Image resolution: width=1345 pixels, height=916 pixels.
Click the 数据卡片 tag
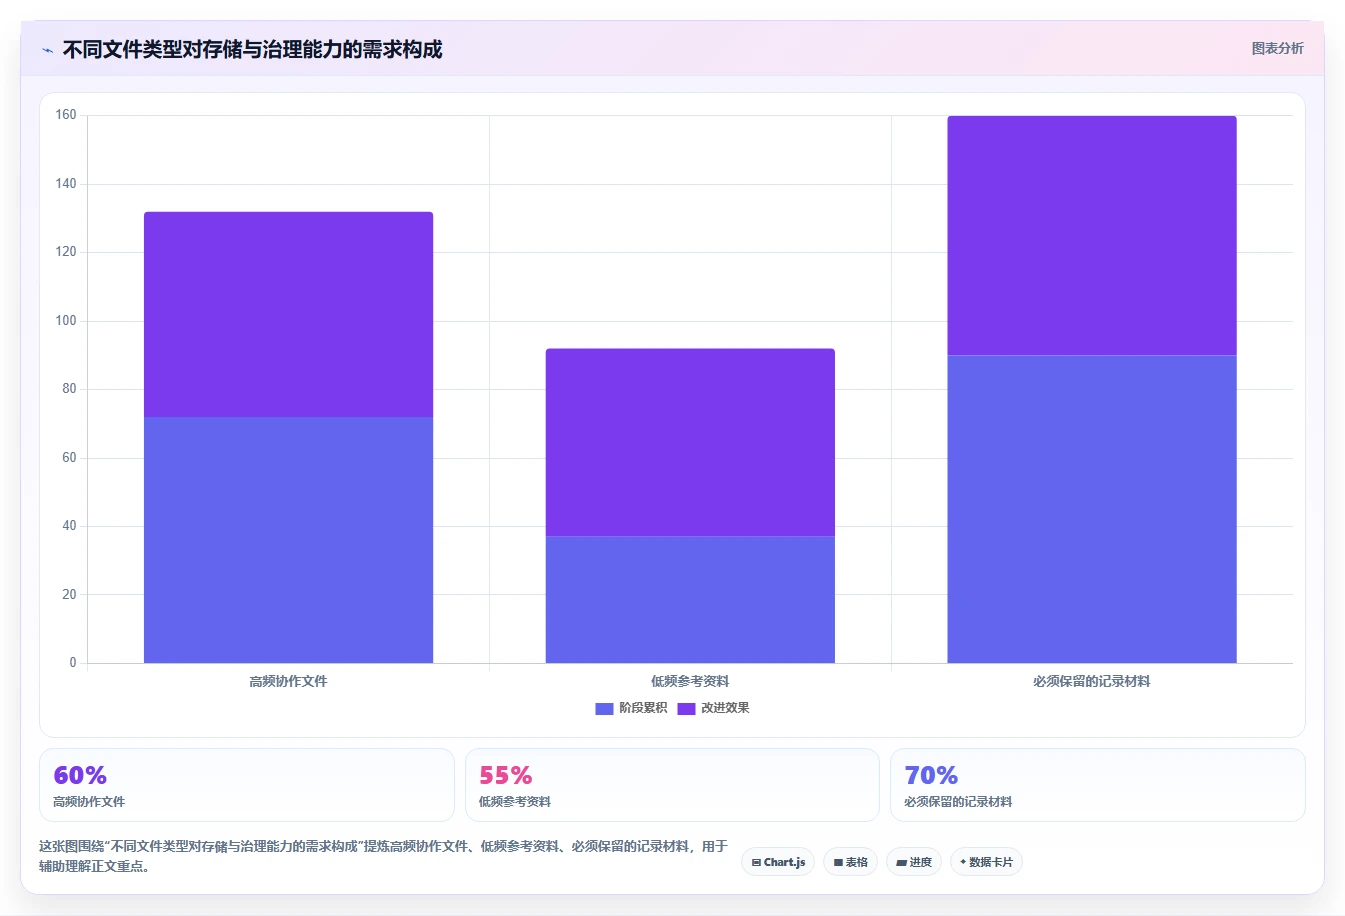point(986,862)
